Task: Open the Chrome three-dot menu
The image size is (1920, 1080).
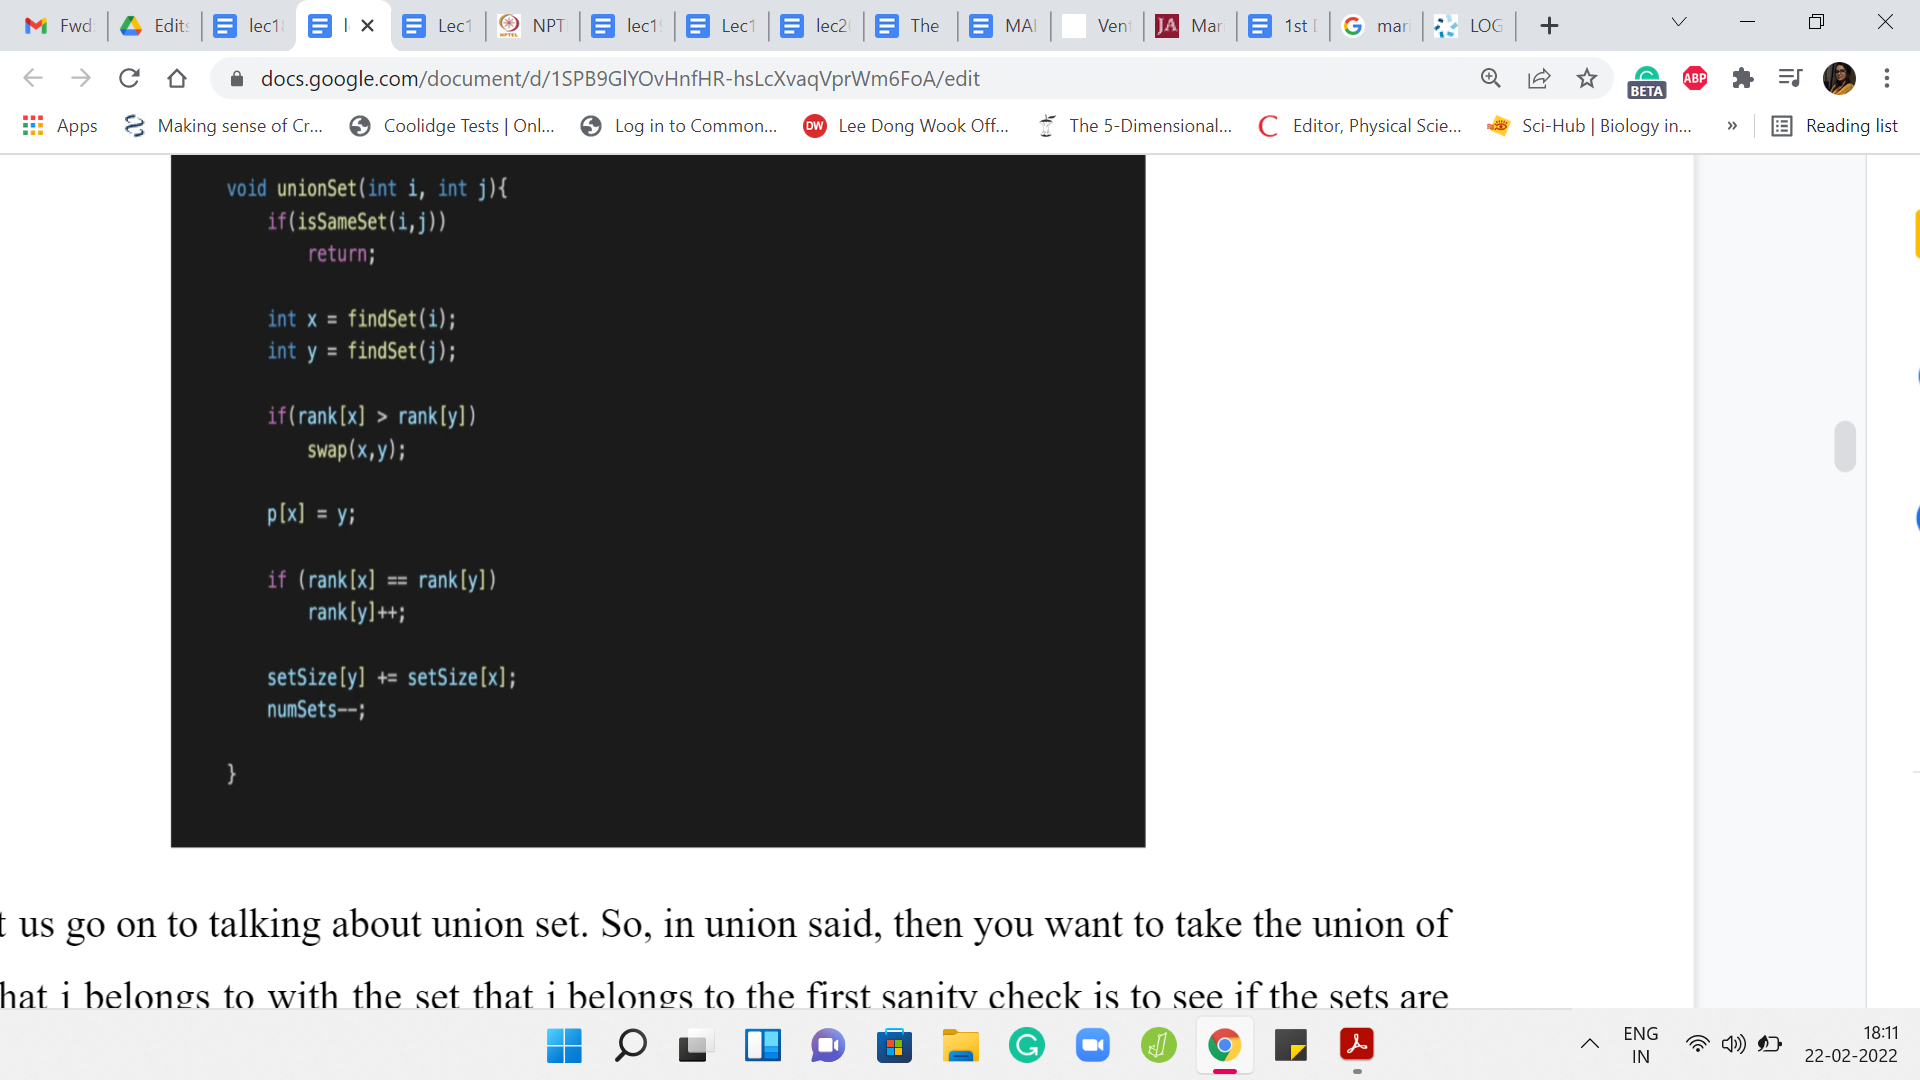Action: click(x=1887, y=78)
